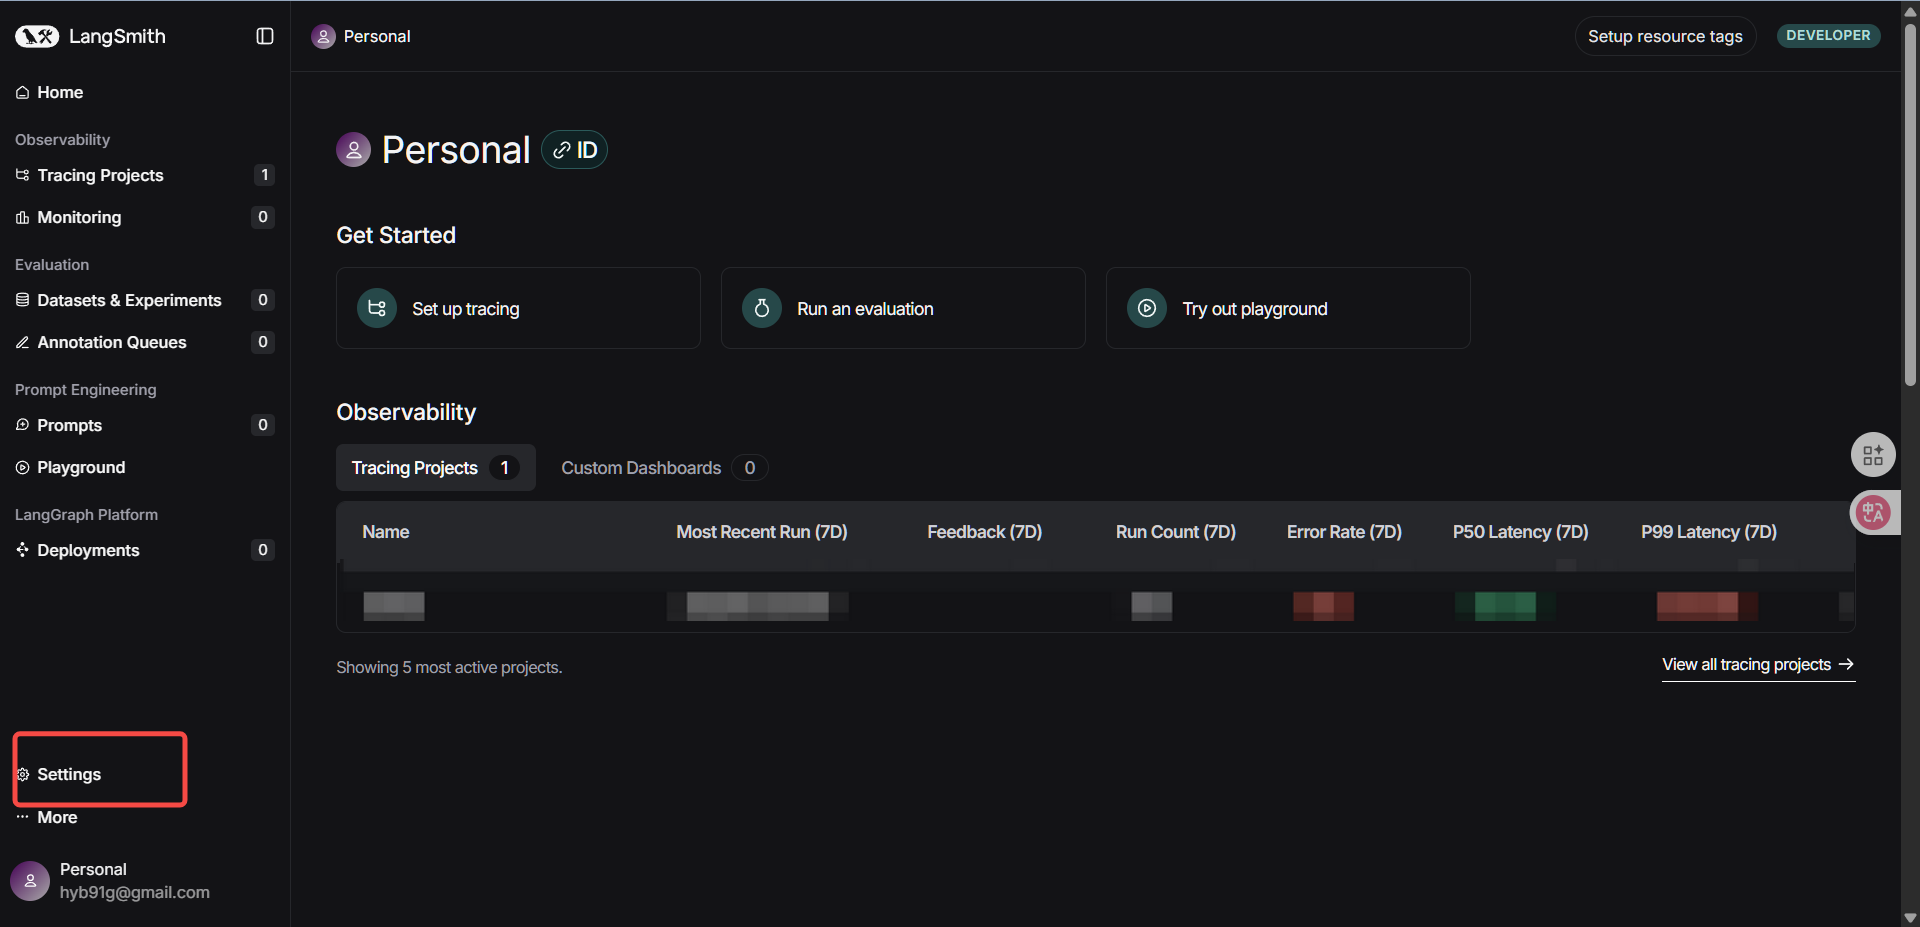Click the scrollbar down arrow
Image resolution: width=1920 pixels, height=927 pixels.
pyautogui.click(x=1910, y=917)
